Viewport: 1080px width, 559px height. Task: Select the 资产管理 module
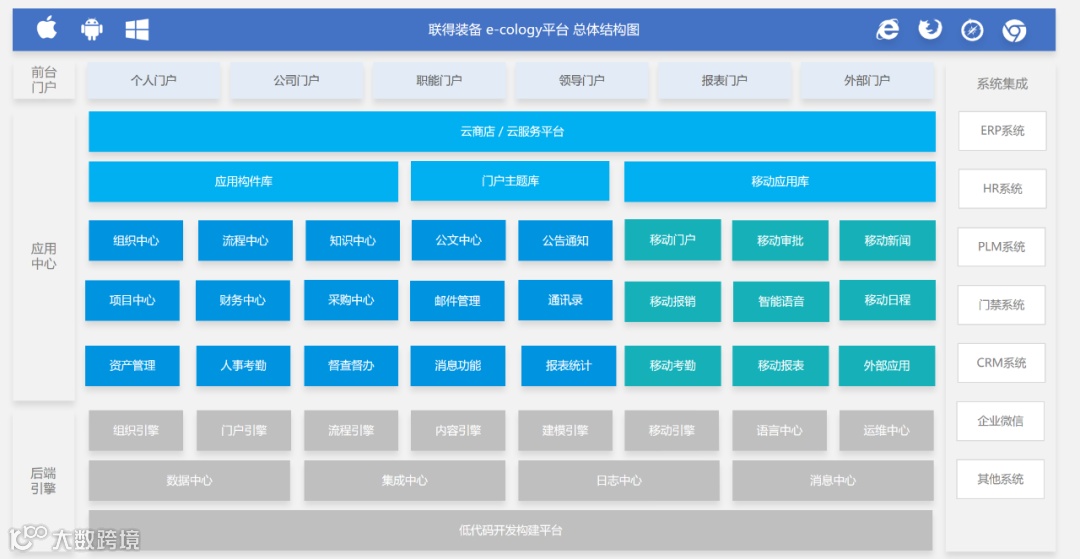pos(132,366)
